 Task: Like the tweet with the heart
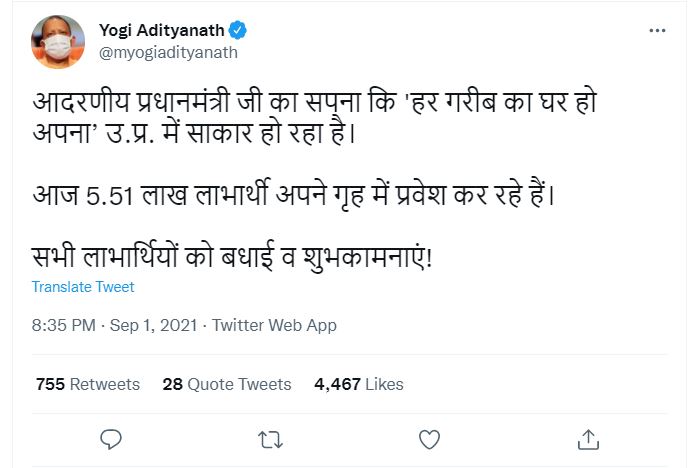pos(429,438)
